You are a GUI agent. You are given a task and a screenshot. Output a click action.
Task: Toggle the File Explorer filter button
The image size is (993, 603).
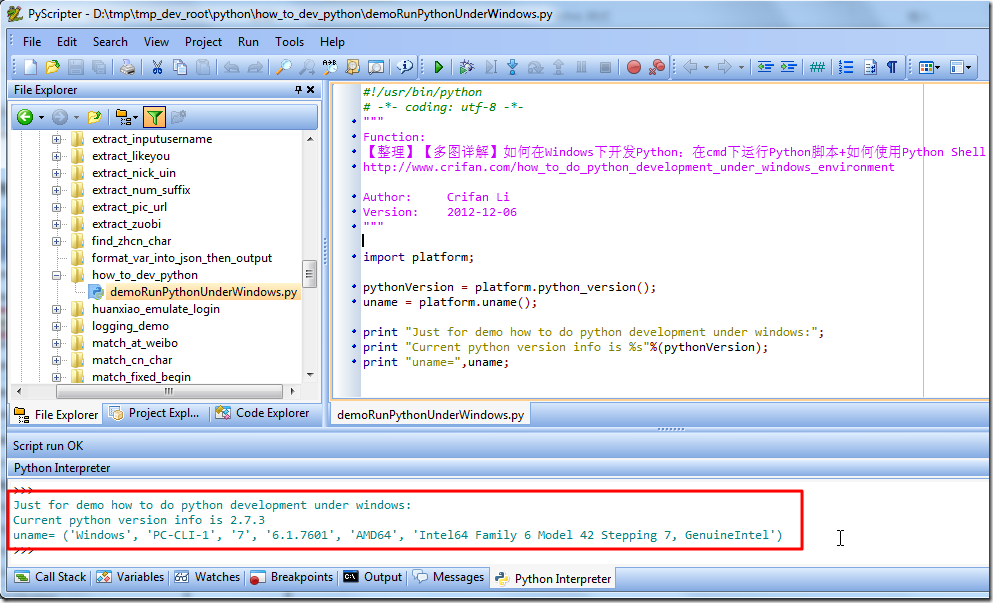coord(154,117)
